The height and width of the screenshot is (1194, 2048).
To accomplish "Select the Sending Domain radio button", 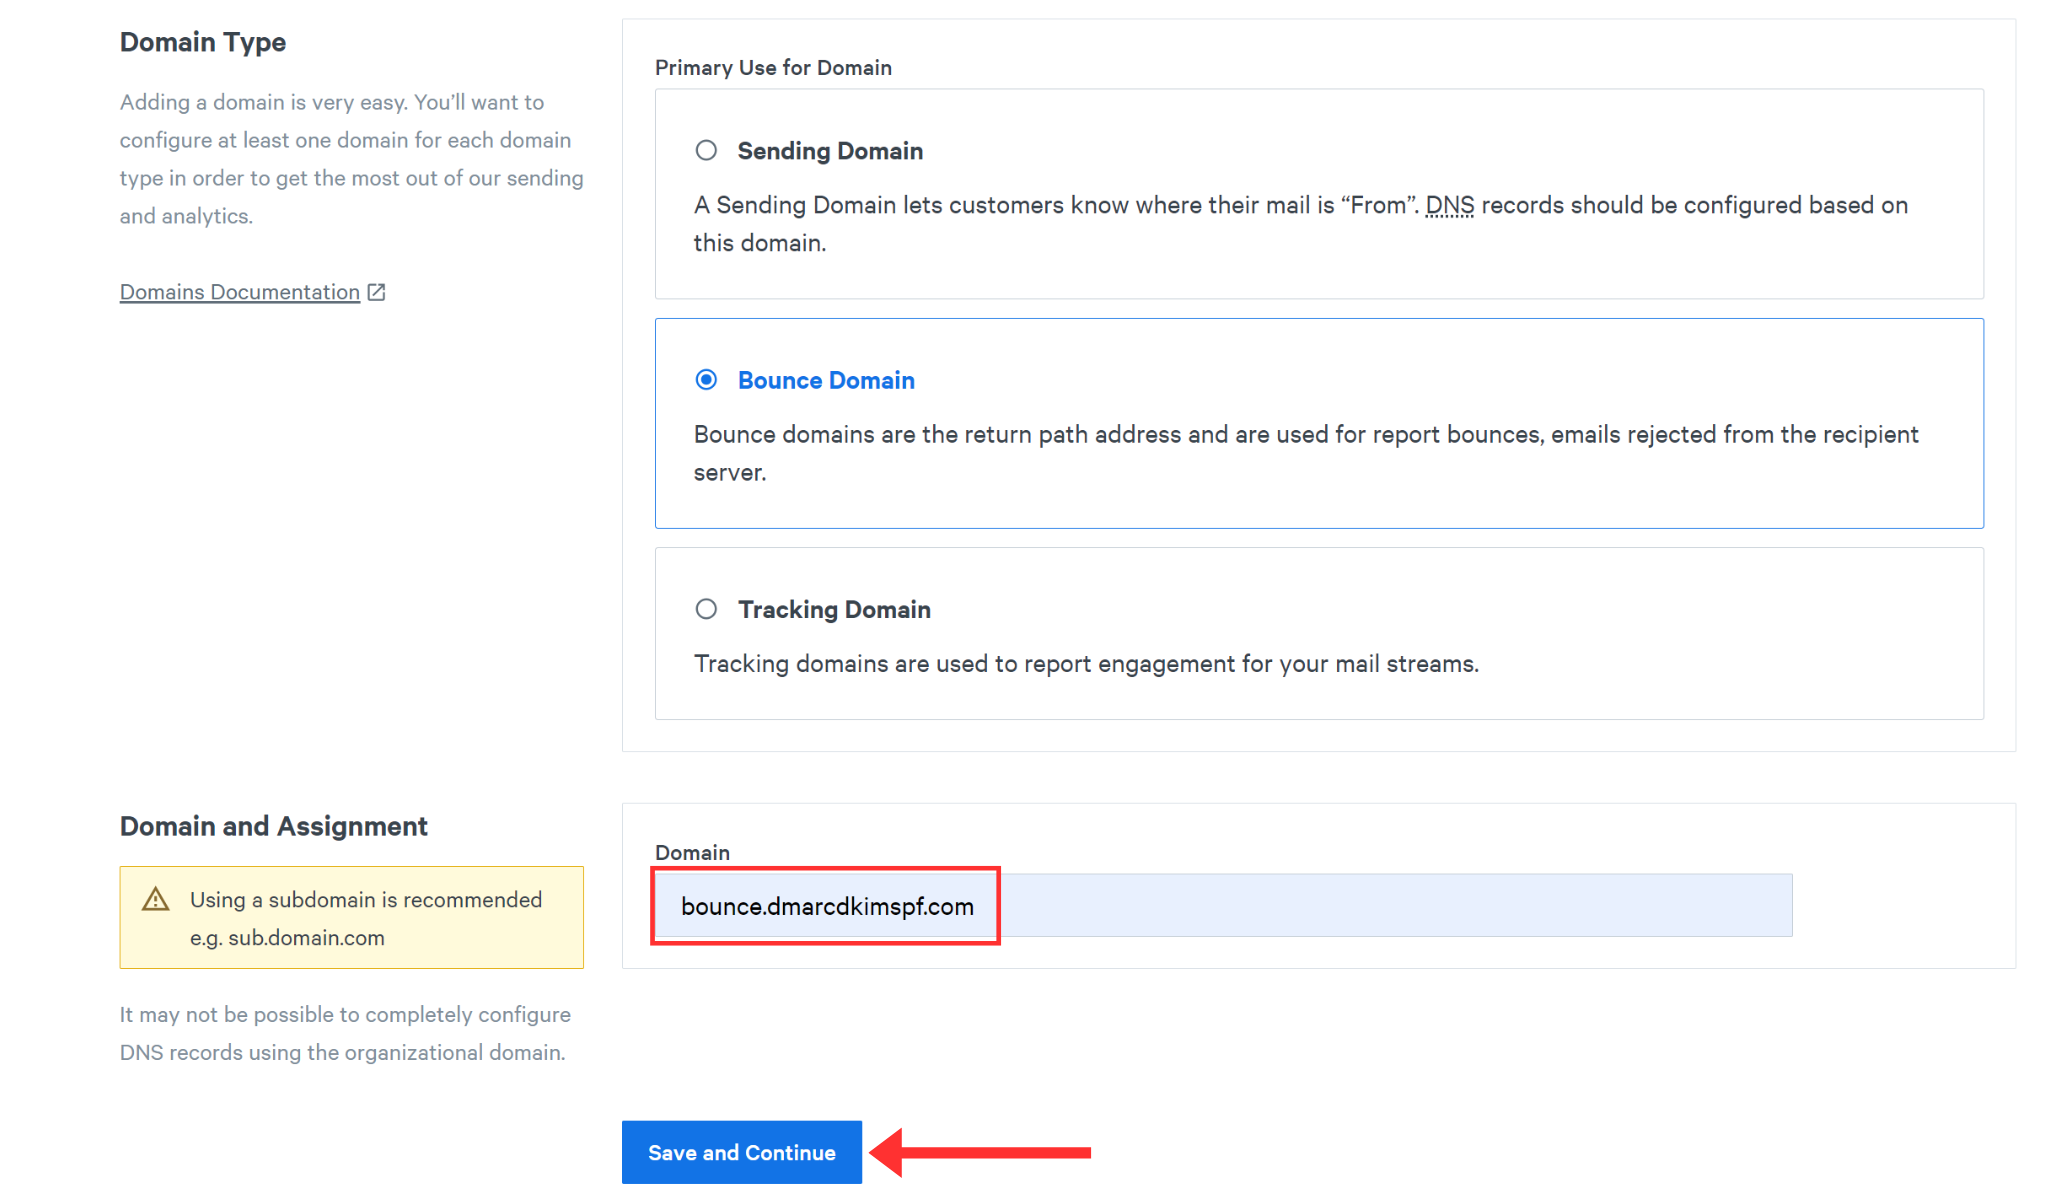I will pyautogui.click(x=704, y=149).
